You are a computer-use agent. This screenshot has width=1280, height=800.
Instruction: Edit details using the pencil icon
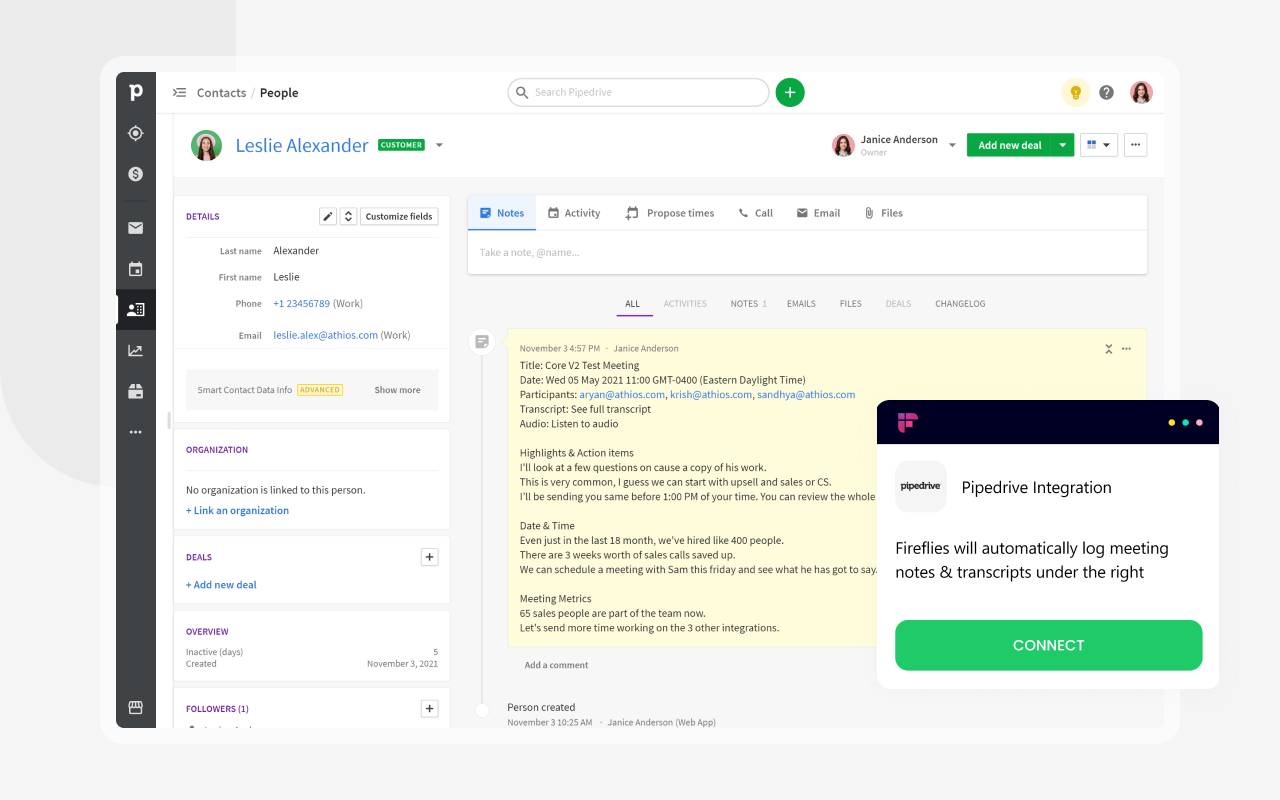[x=328, y=216]
